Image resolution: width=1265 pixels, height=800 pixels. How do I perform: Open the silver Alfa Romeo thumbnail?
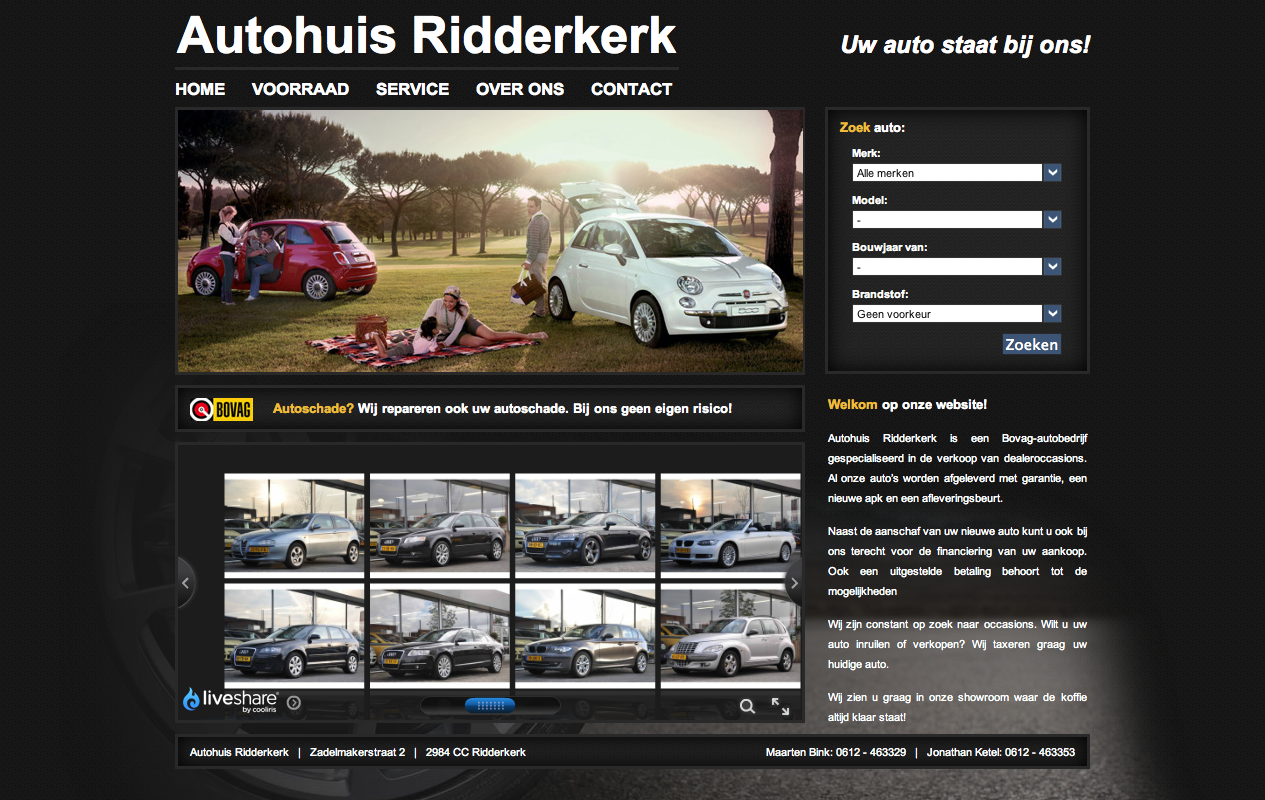tap(294, 526)
